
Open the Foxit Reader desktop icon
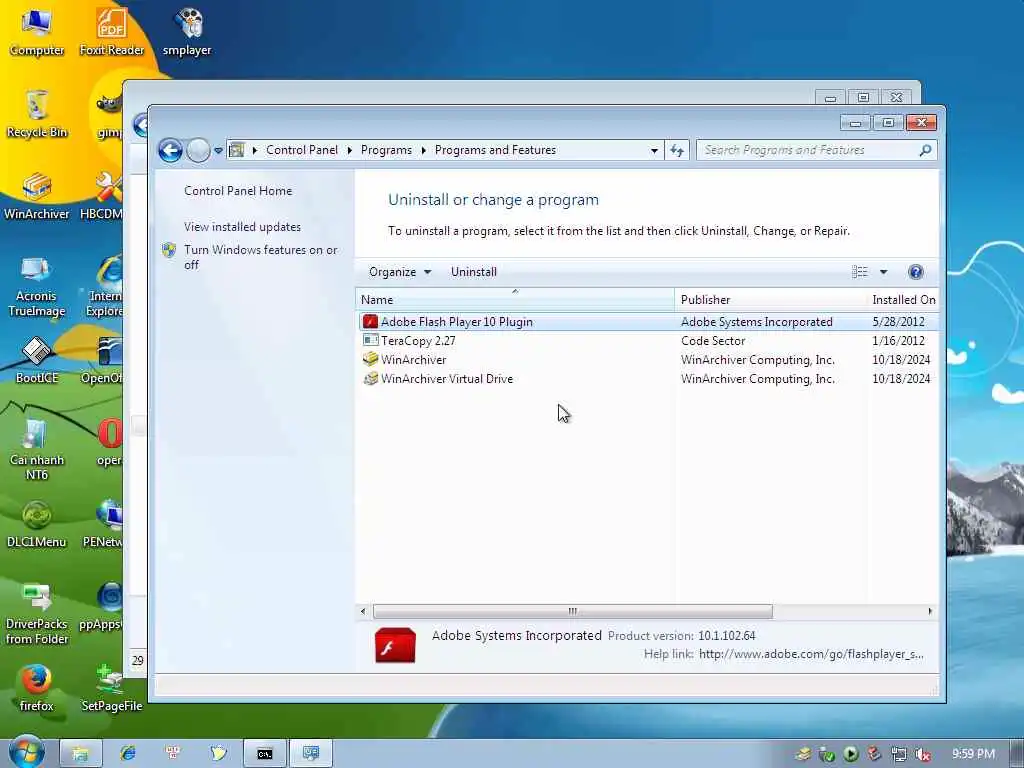[112, 31]
